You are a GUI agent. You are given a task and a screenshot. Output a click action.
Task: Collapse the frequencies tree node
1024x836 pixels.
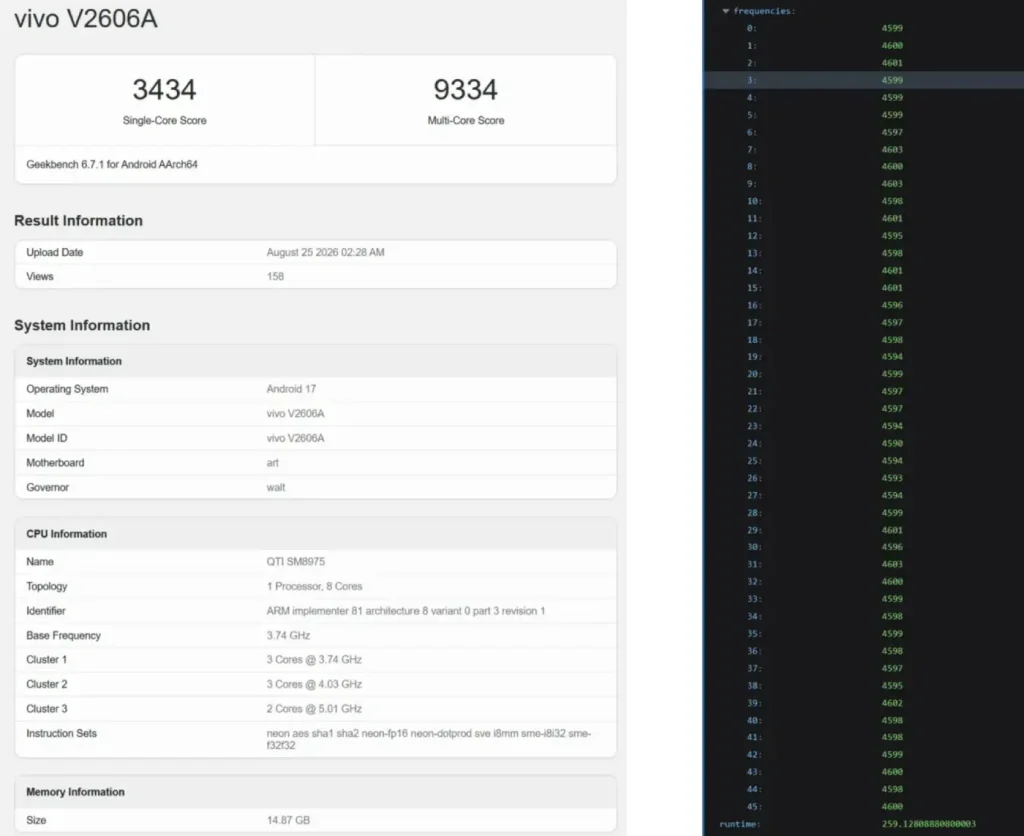pos(726,11)
